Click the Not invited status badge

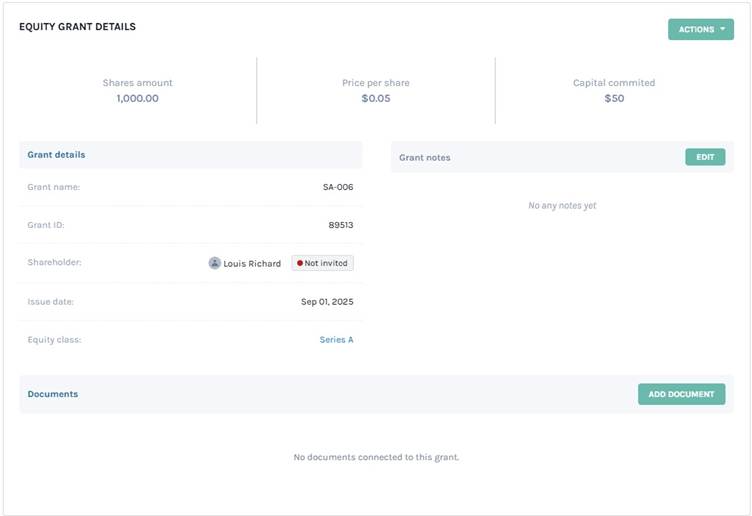point(323,263)
